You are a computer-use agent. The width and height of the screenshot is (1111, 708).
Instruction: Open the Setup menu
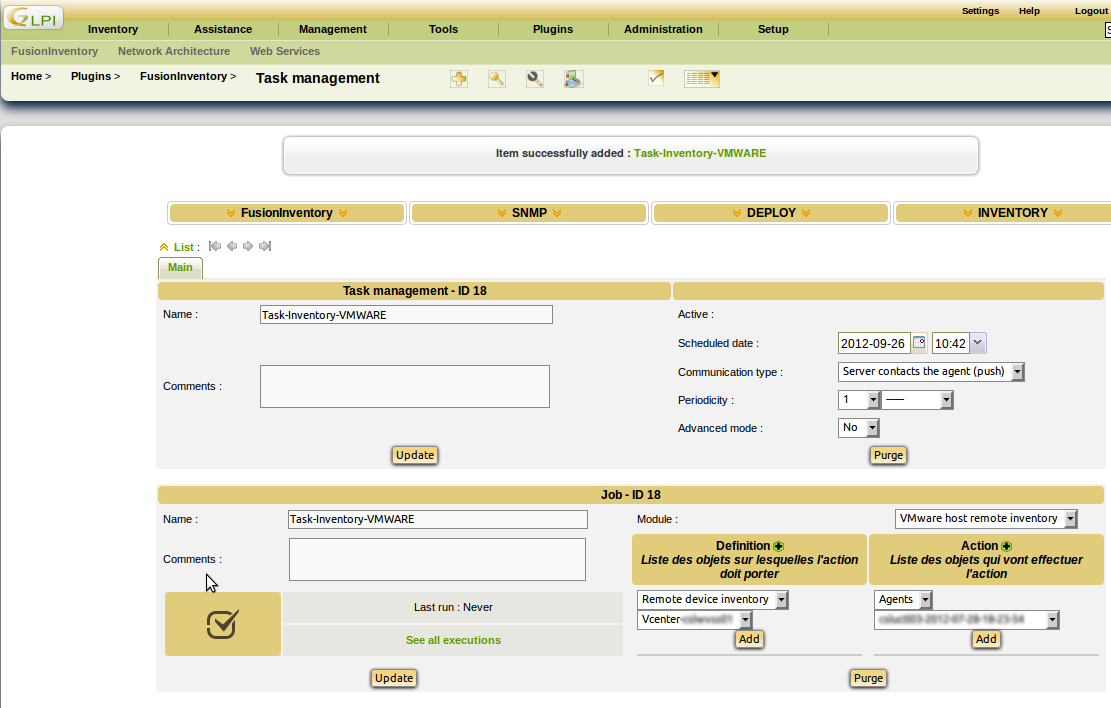[x=773, y=29]
